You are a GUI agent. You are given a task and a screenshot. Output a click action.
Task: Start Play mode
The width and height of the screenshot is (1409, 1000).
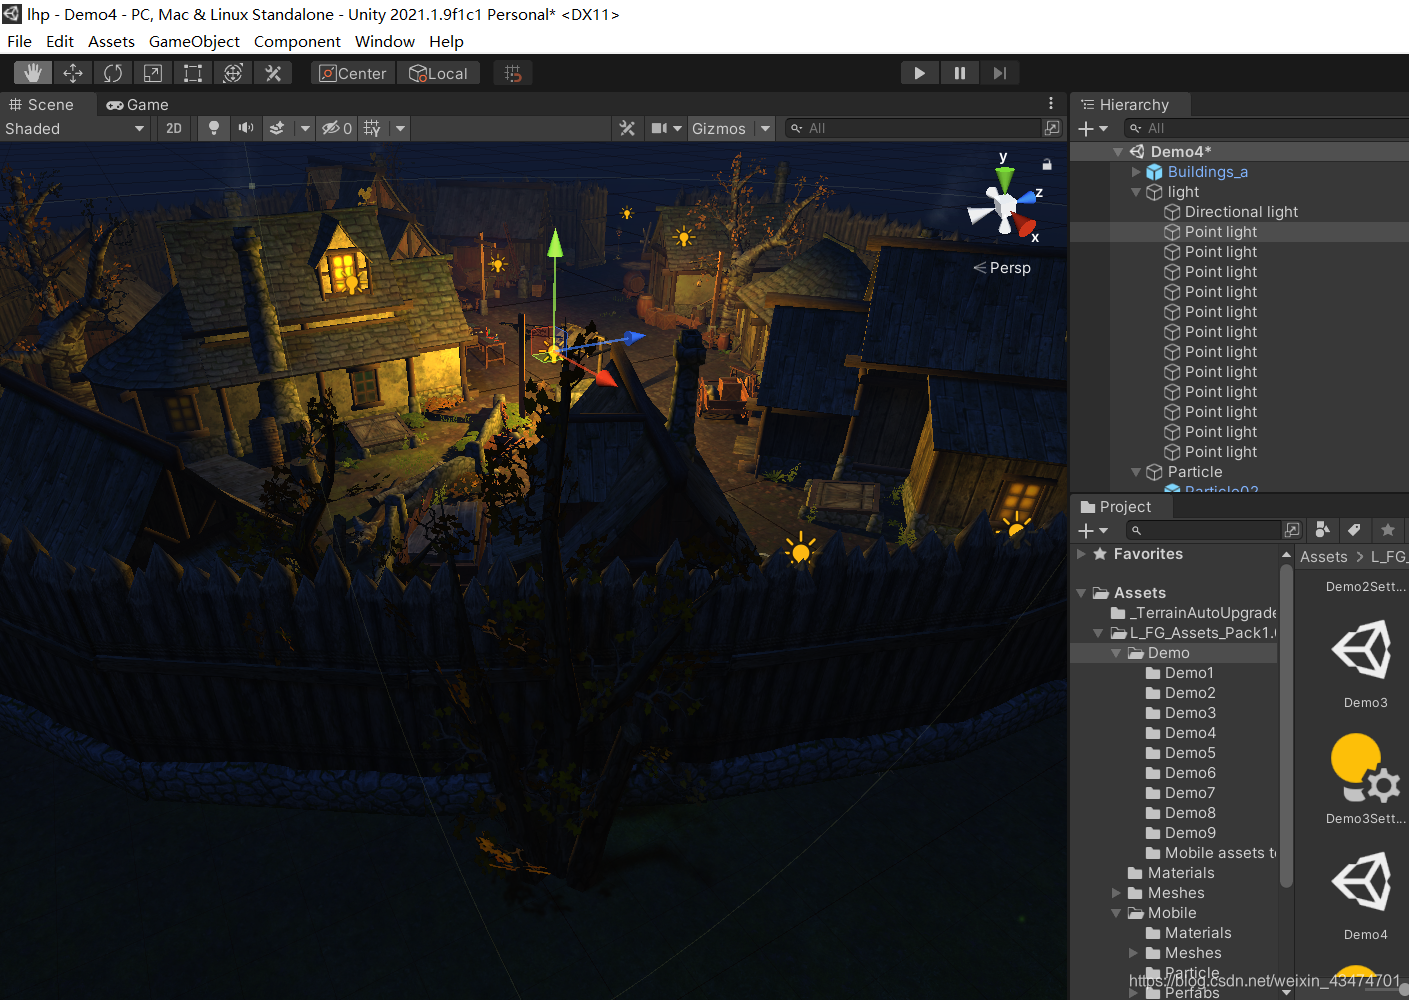click(x=919, y=73)
